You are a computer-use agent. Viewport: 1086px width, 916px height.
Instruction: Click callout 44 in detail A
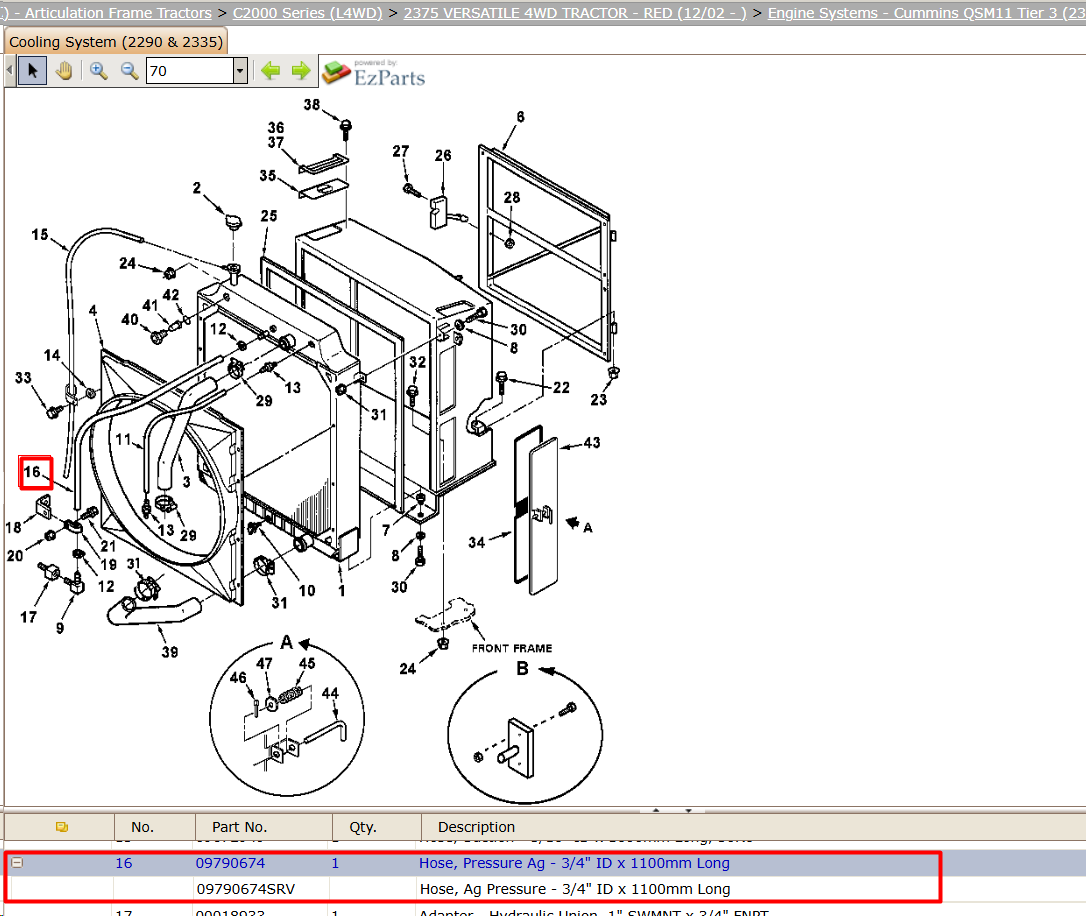tap(330, 693)
